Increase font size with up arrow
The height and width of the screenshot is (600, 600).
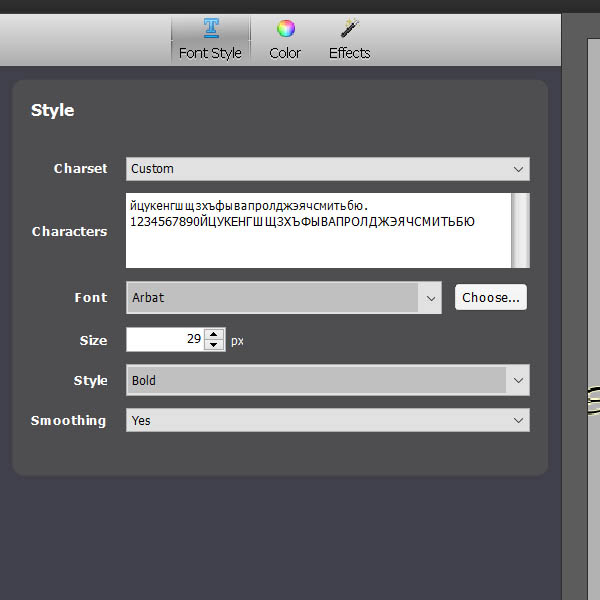click(x=215, y=334)
